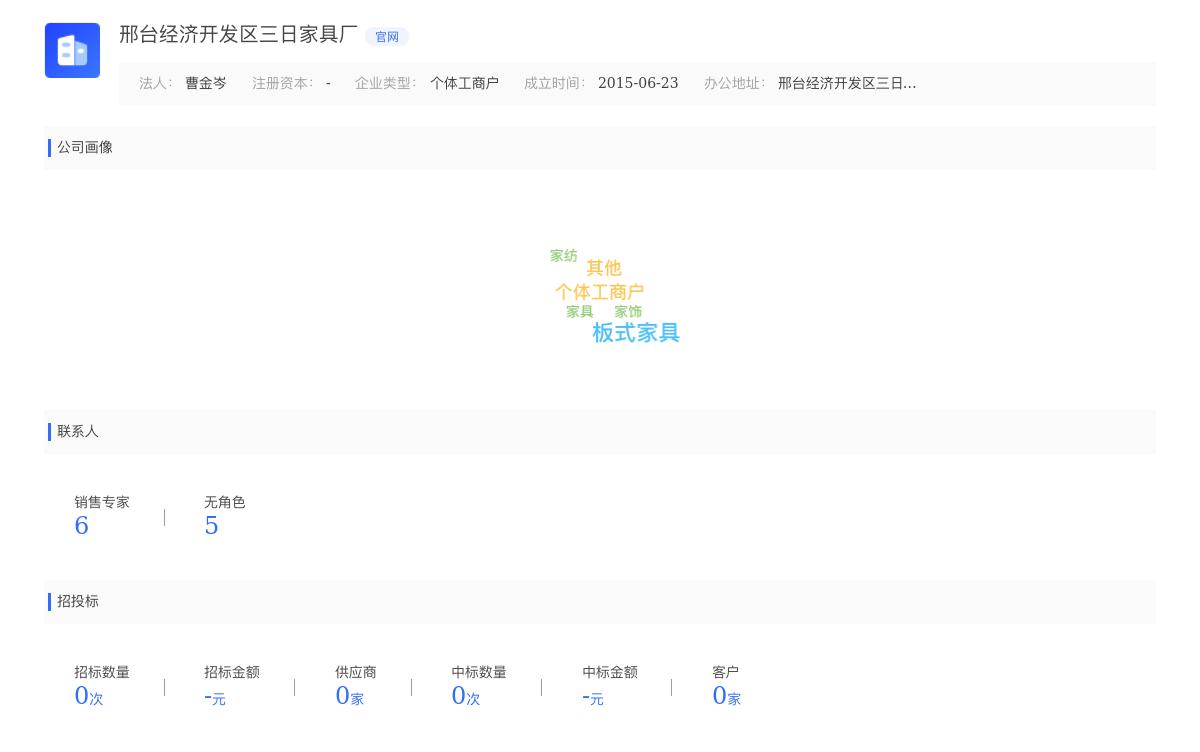Select word cloud tag 家饰

click(x=628, y=312)
